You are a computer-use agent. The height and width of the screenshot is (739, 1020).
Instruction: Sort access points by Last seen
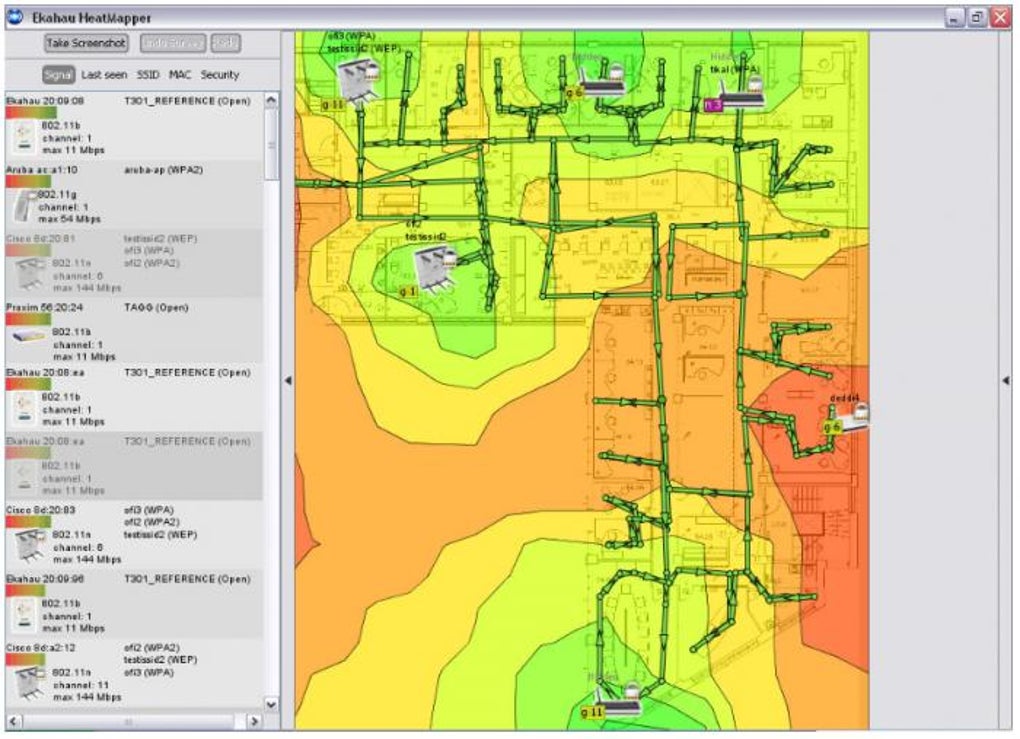pos(104,75)
